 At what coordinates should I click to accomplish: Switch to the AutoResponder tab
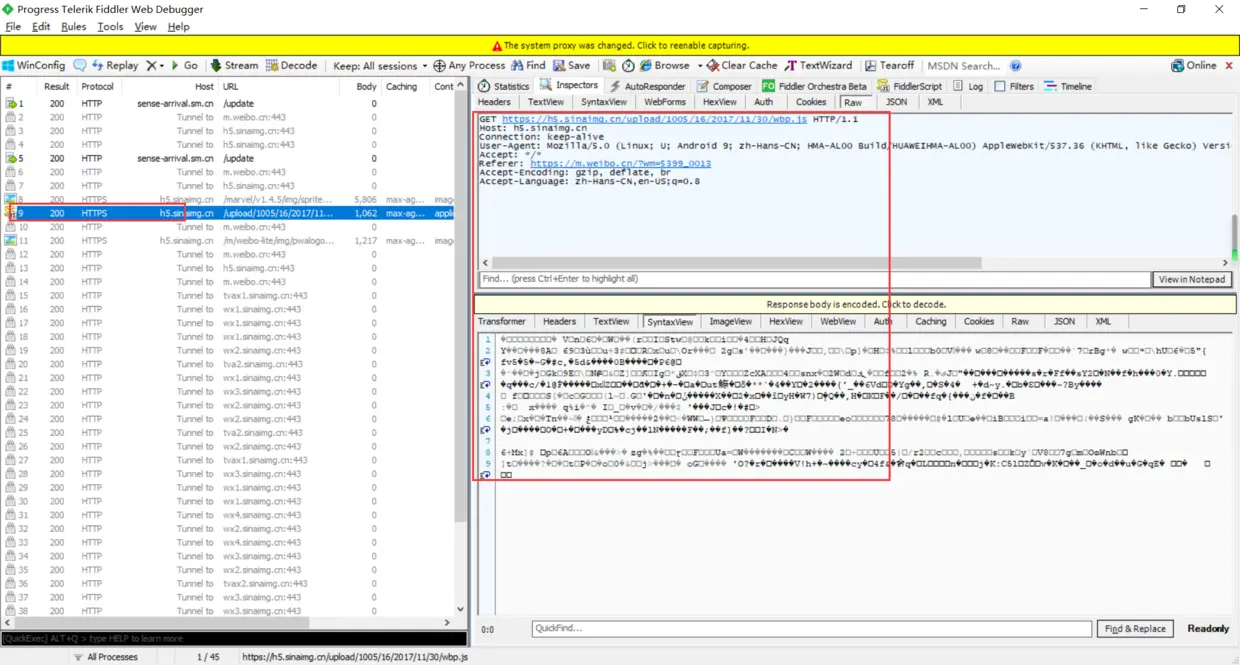pos(647,86)
